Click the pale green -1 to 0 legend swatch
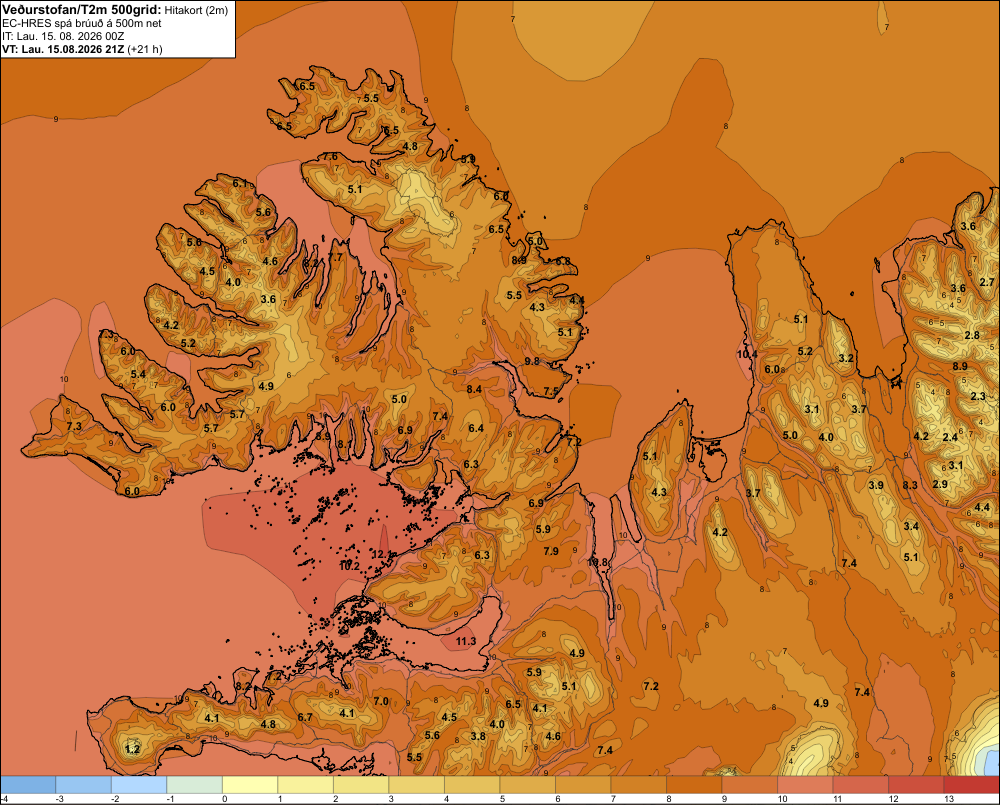This screenshot has width=1000, height=805. tap(195, 785)
